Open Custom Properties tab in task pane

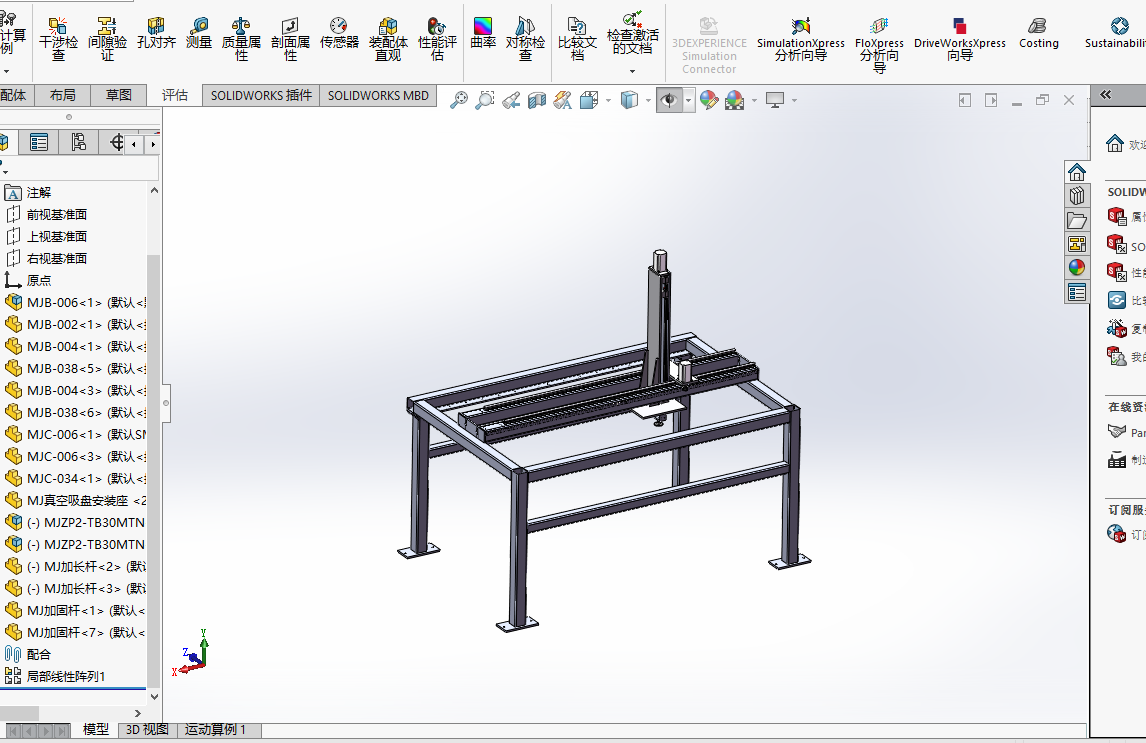pyautogui.click(x=1077, y=293)
